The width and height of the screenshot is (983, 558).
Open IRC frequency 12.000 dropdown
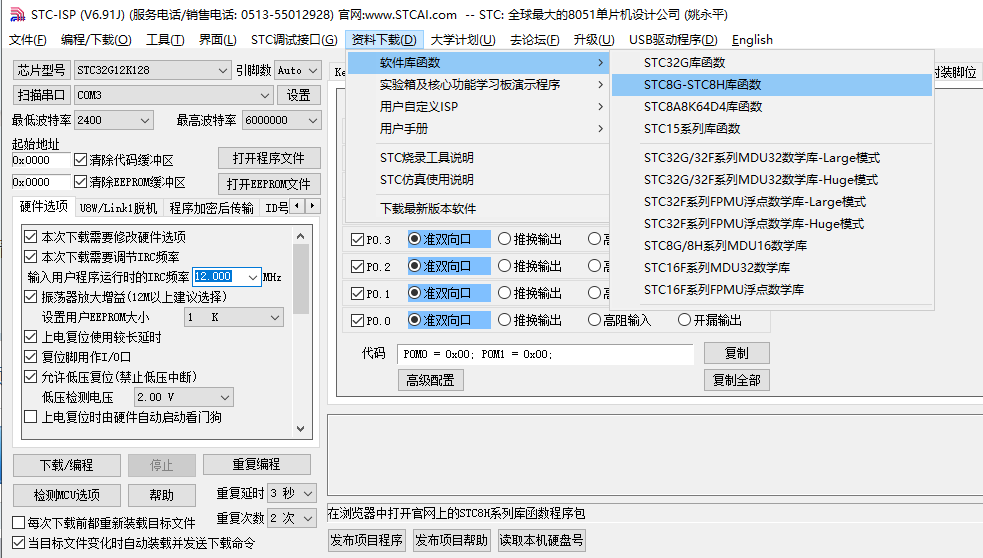pyautogui.click(x=253, y=276)
